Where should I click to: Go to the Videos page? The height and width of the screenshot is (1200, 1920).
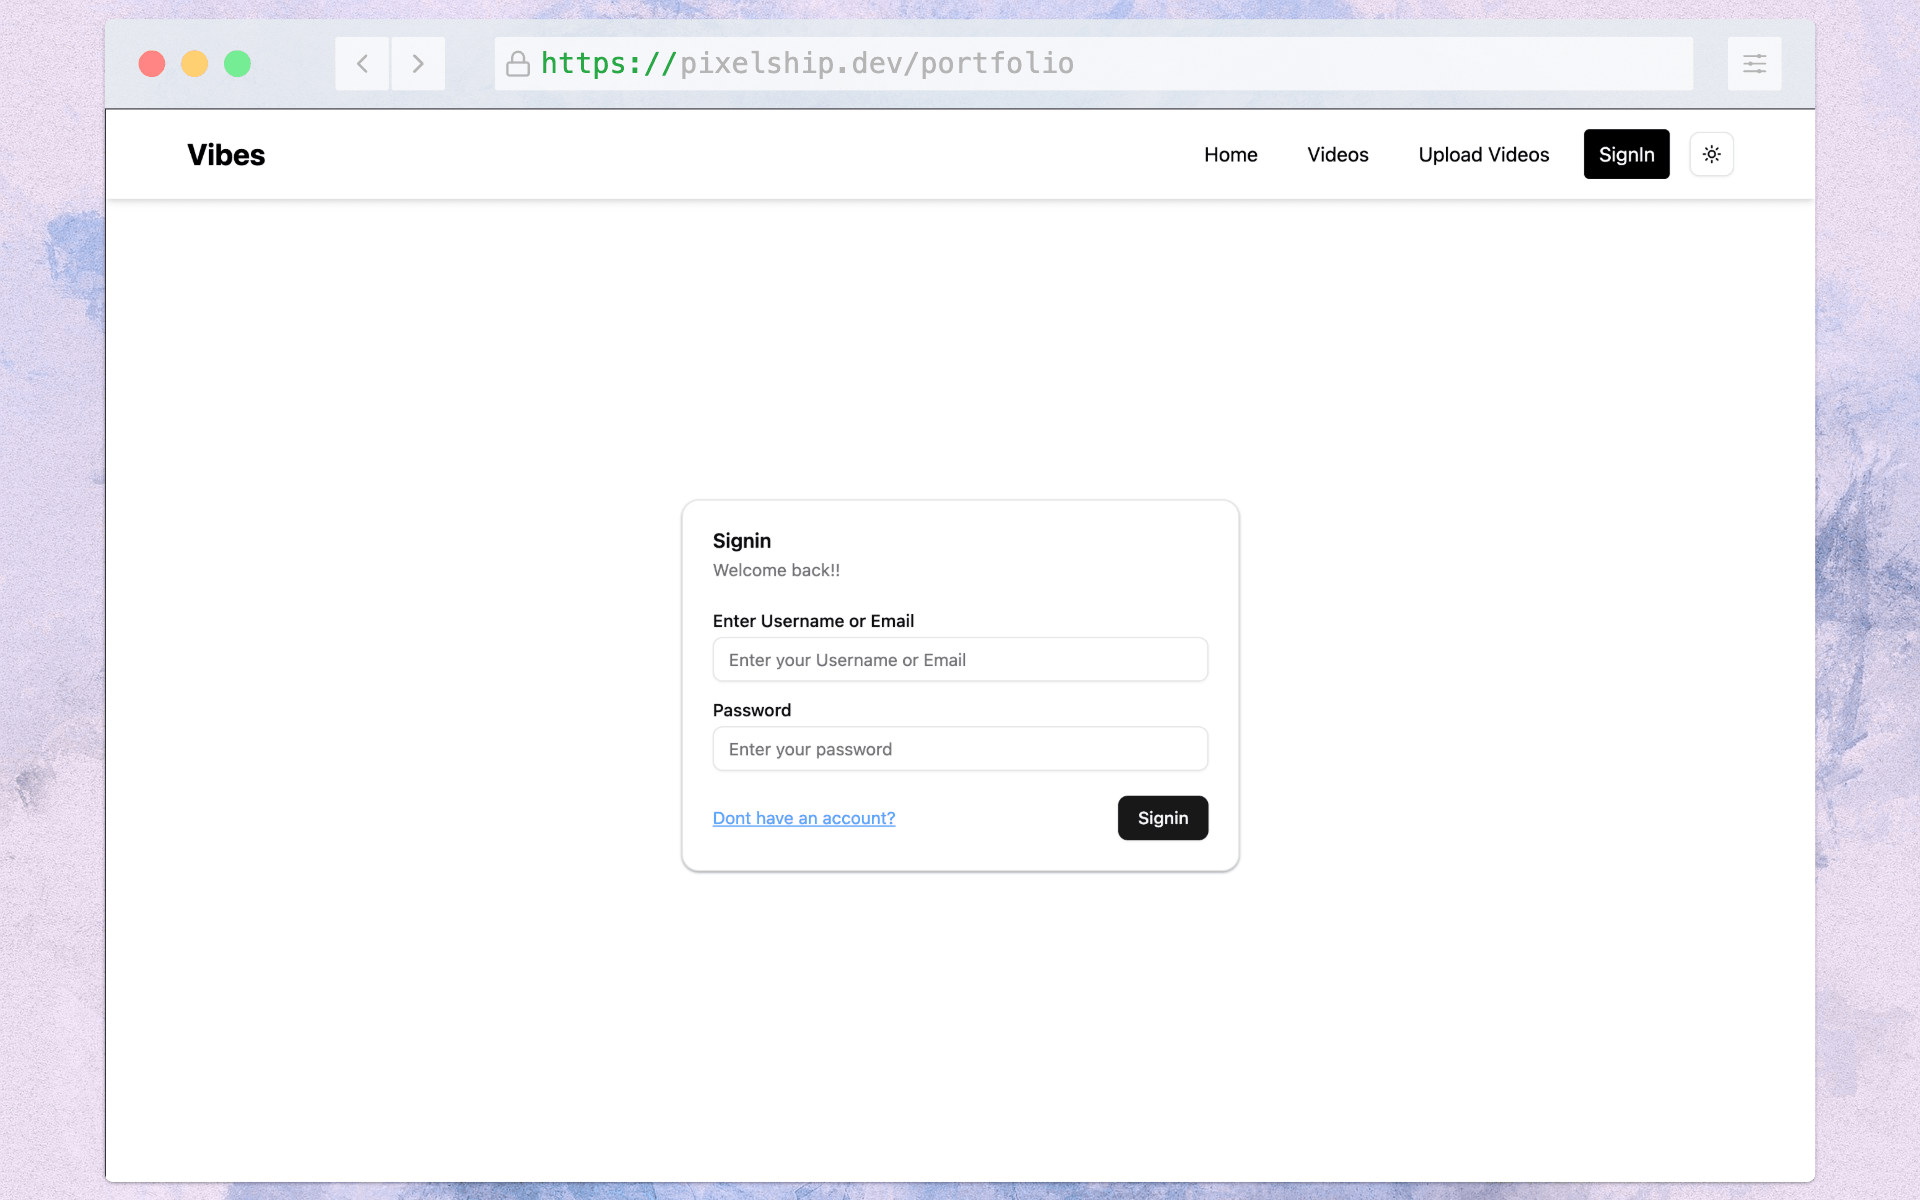point(1337,154)
